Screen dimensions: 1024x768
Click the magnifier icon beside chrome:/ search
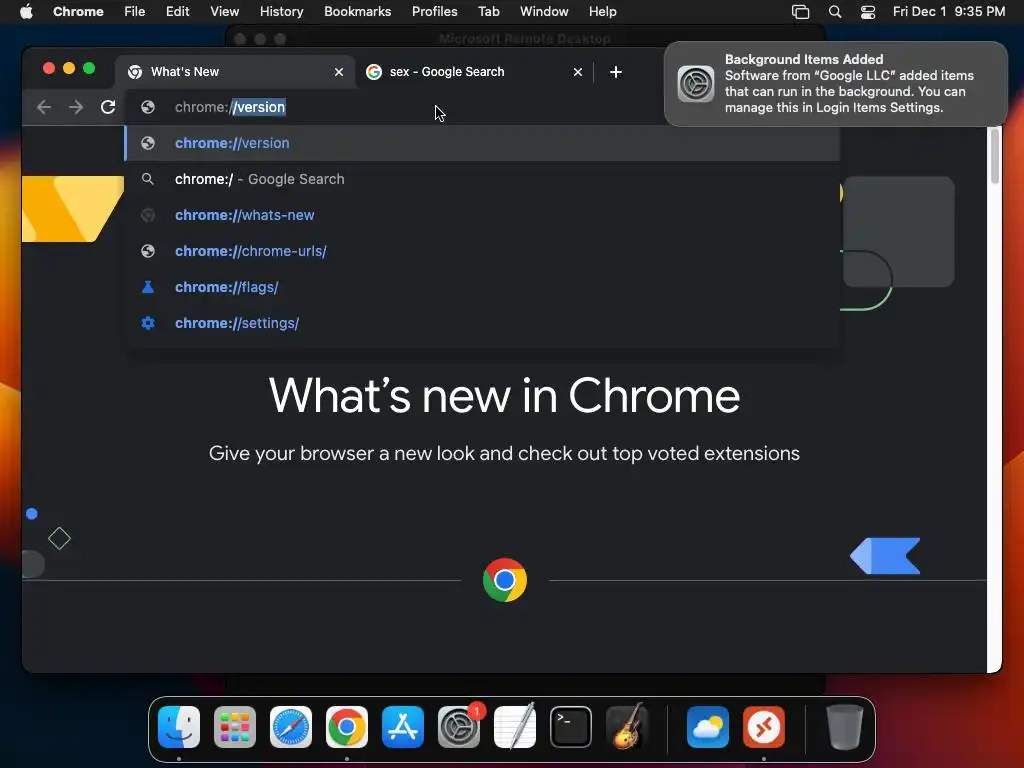(148, 179)
